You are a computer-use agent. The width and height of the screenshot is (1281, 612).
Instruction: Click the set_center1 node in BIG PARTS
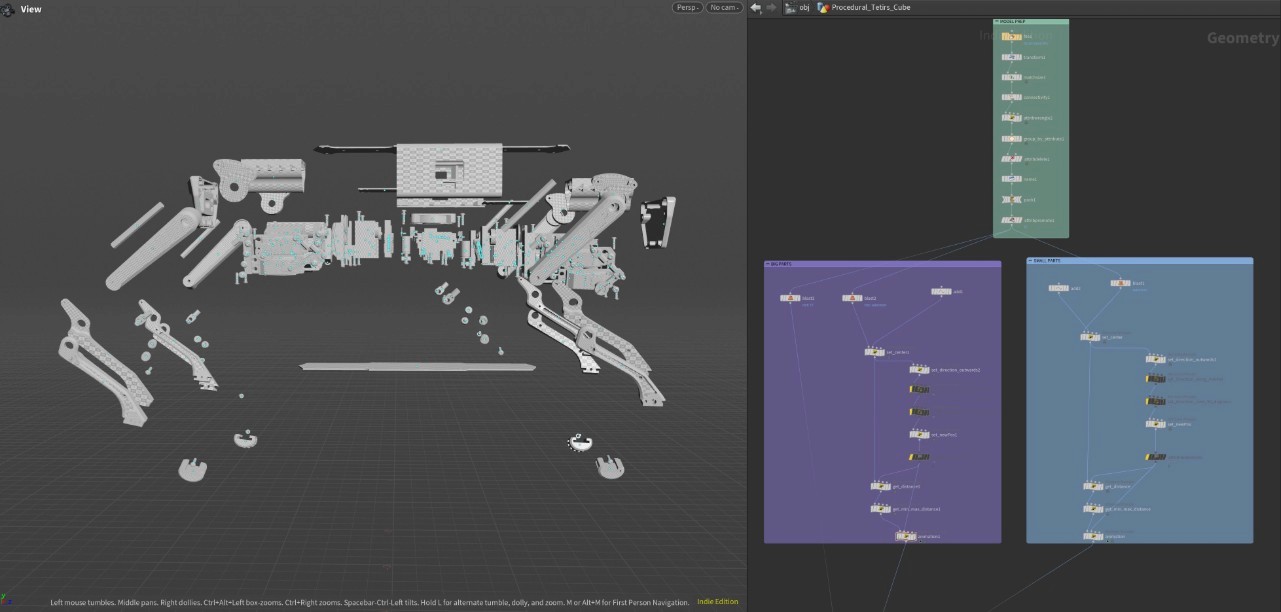[x=873, y=351]
